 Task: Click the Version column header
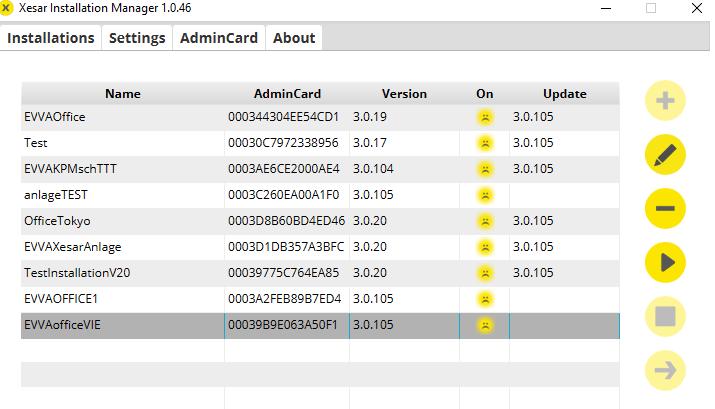point(404,93)
